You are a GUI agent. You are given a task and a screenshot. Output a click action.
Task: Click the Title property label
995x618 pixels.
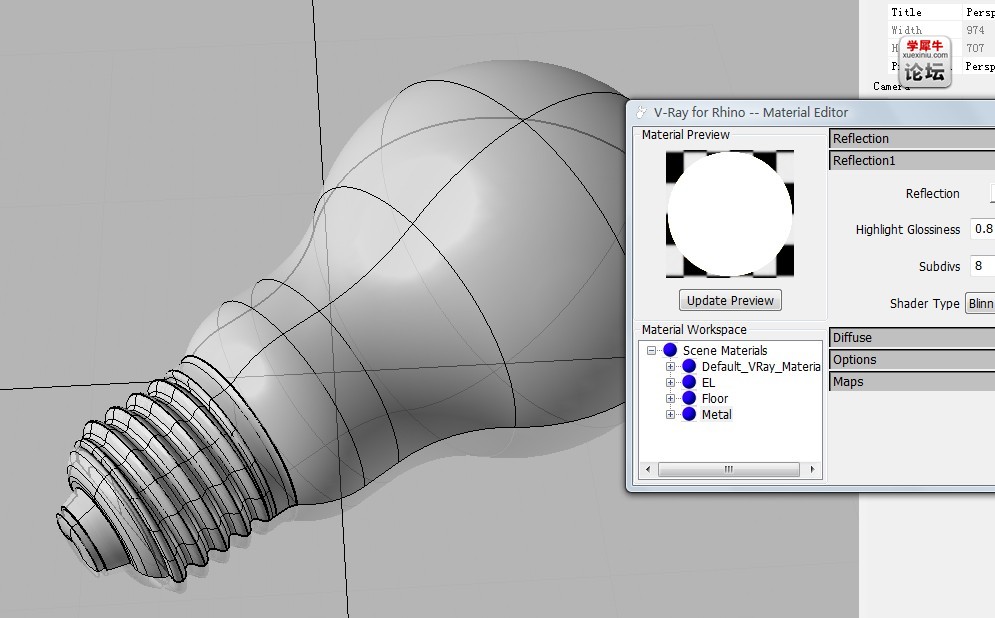[x=906, y=12]
